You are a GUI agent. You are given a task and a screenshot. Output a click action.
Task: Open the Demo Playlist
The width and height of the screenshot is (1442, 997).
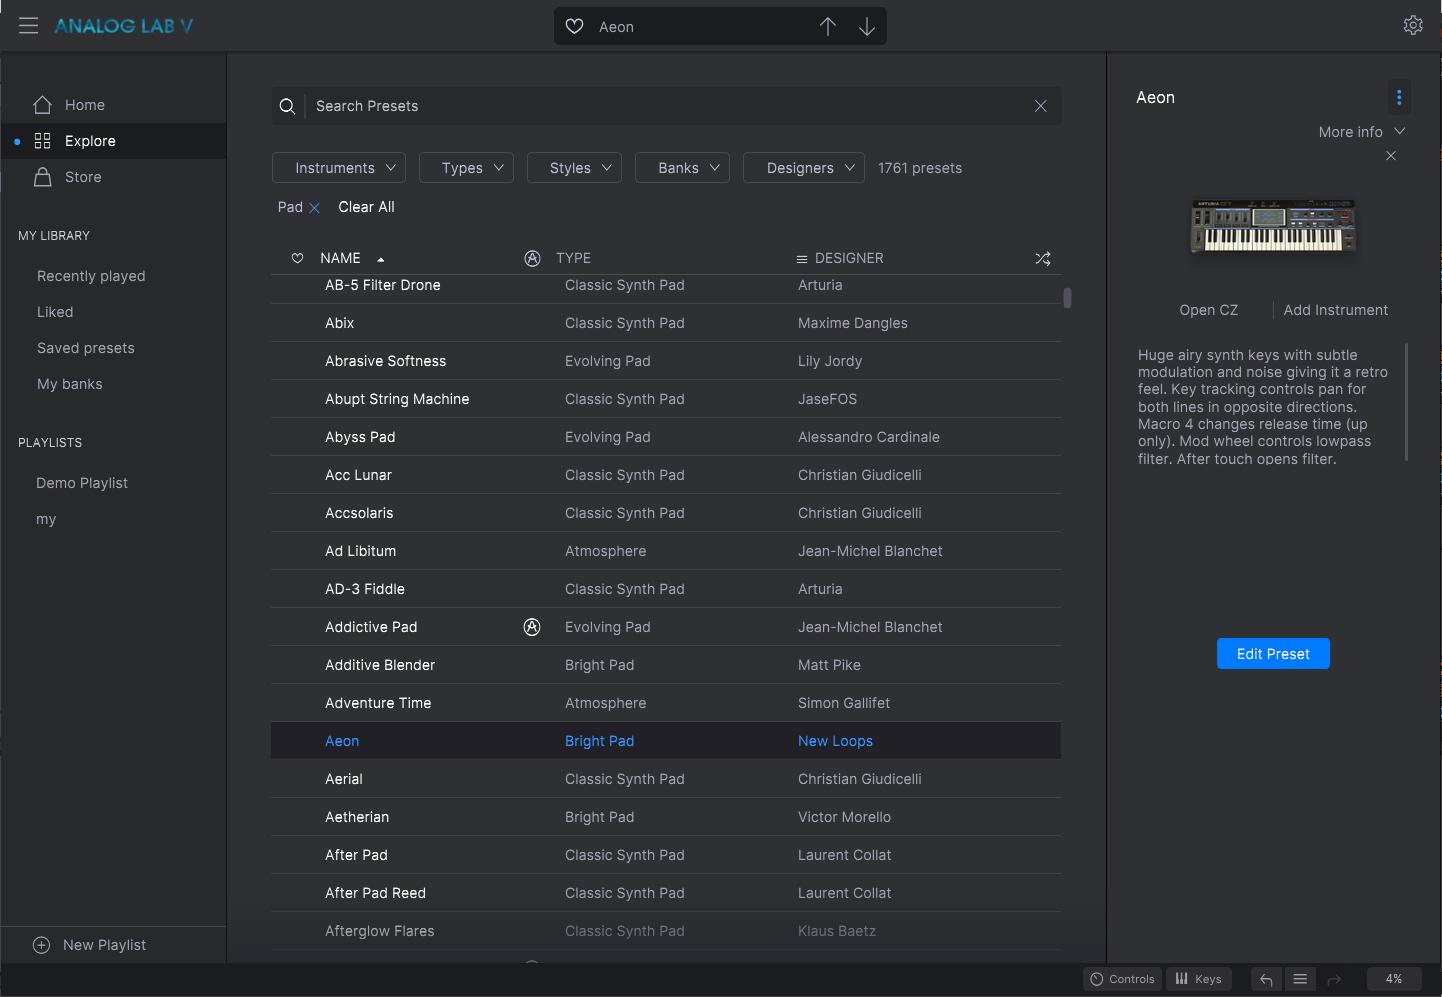tap(82, 483)
